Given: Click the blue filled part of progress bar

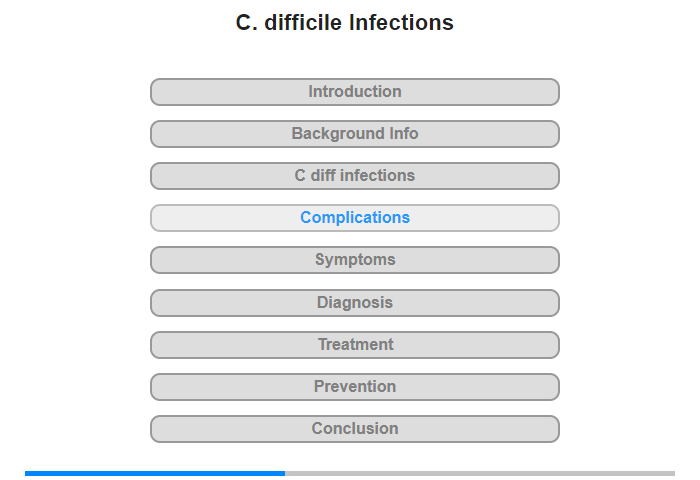Looking at the screenshot, I should [x=155, y=473].
